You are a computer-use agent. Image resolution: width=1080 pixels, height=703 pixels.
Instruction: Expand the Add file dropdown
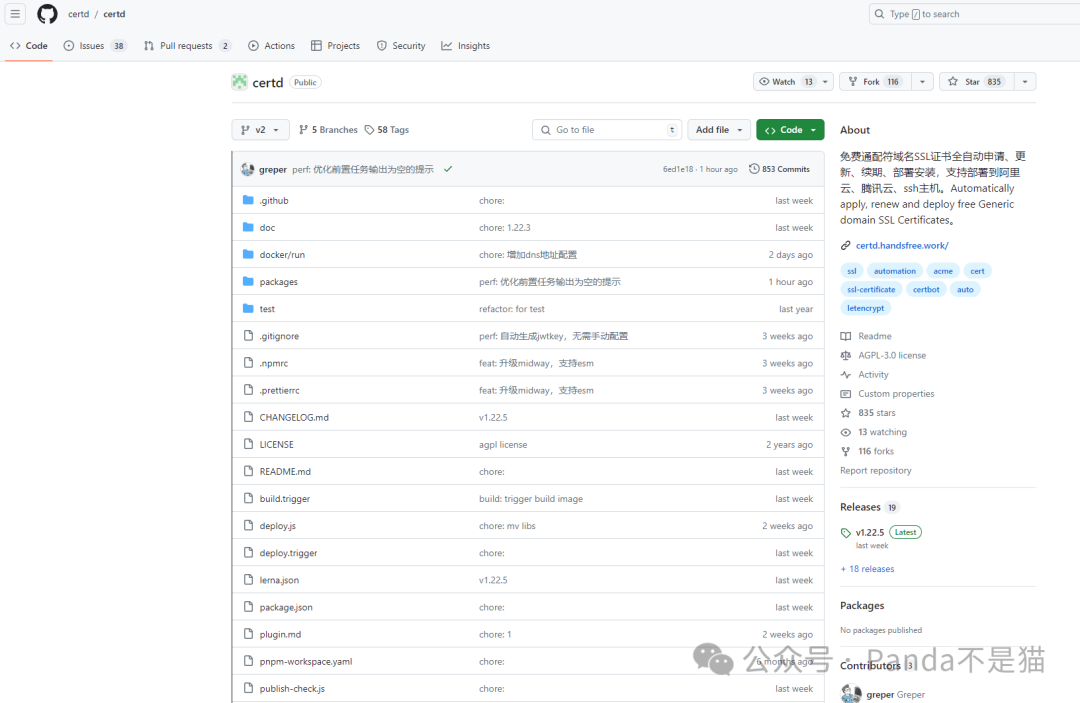tap(718, 129)
